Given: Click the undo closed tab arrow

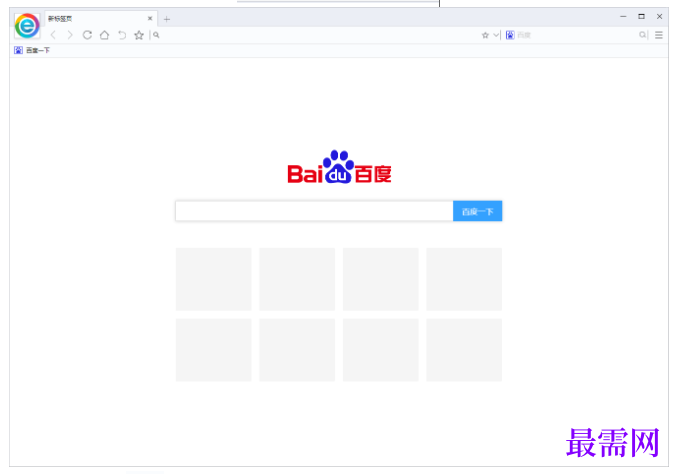Looking at the screenshot, I should click(122, 35).
